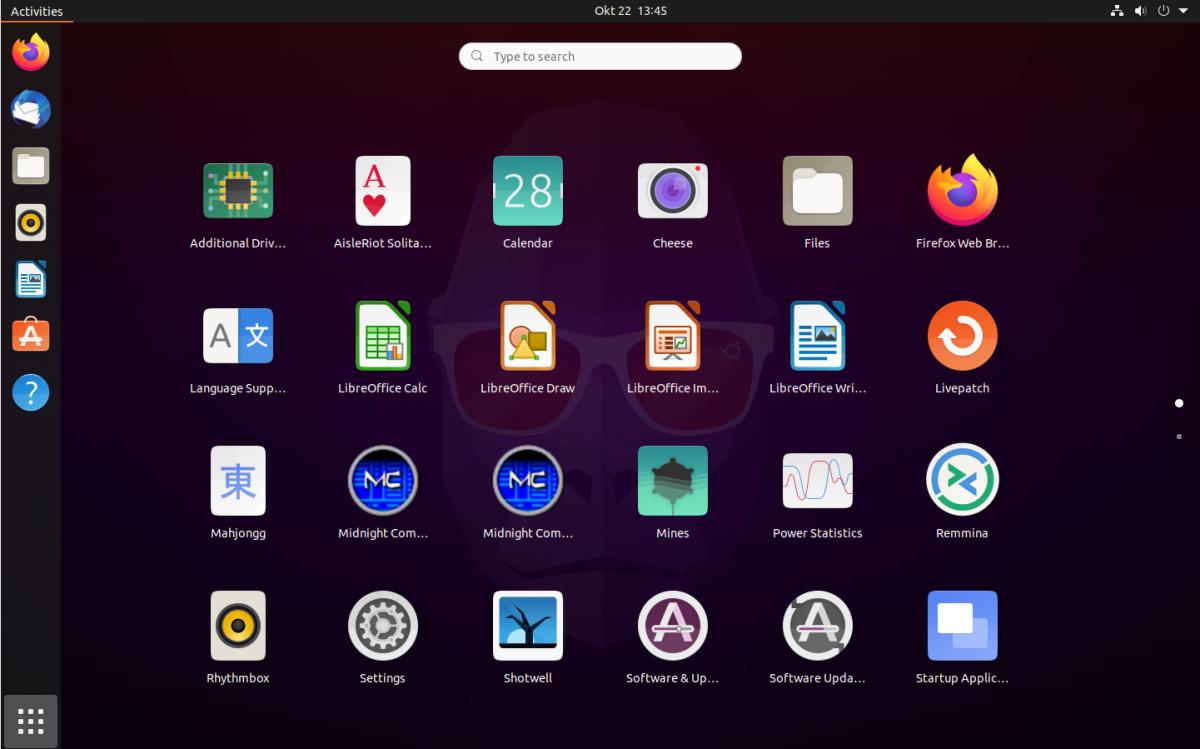1200x749 pixels.
Task: Launch Power Statistics
Action: [x=817, y=481]
